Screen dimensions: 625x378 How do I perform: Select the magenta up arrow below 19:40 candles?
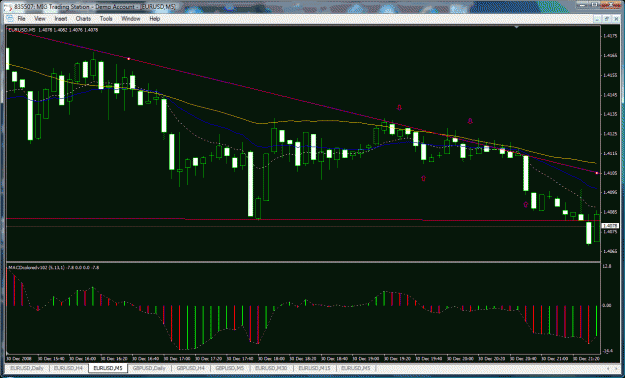pyautogui.click(x=423, y=178)
